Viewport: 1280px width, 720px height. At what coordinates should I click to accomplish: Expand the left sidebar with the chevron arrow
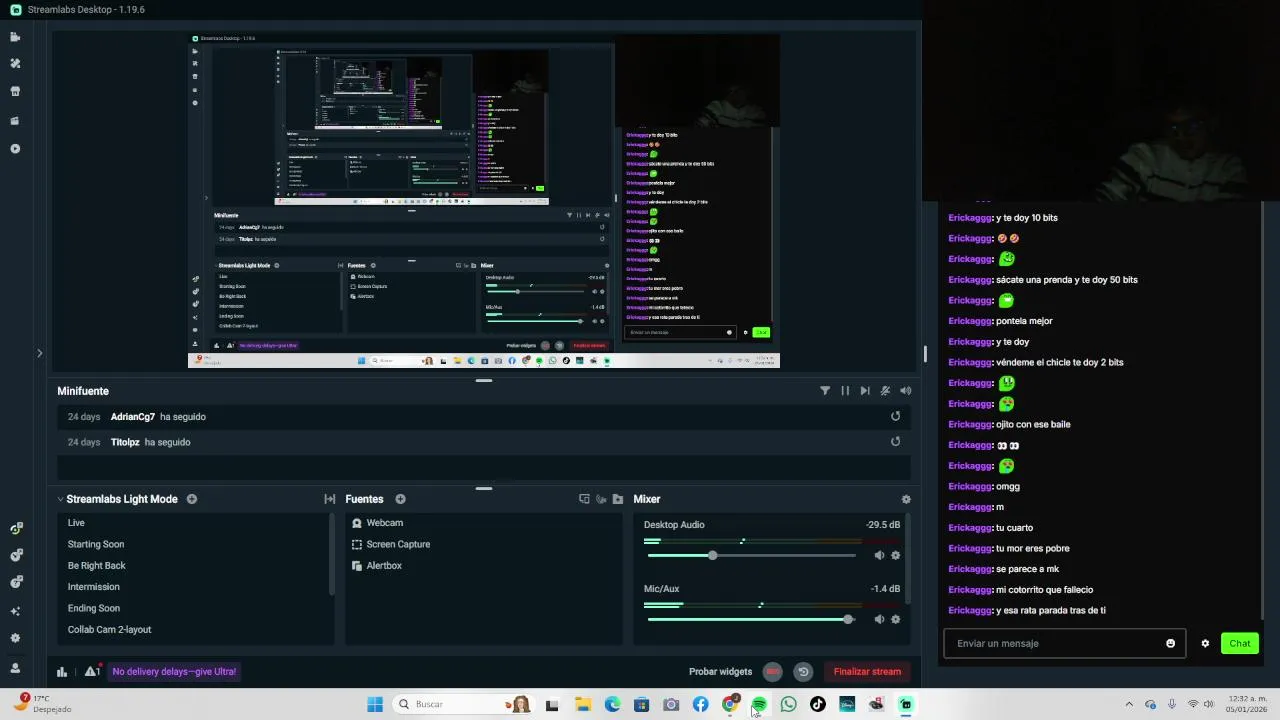39,353
